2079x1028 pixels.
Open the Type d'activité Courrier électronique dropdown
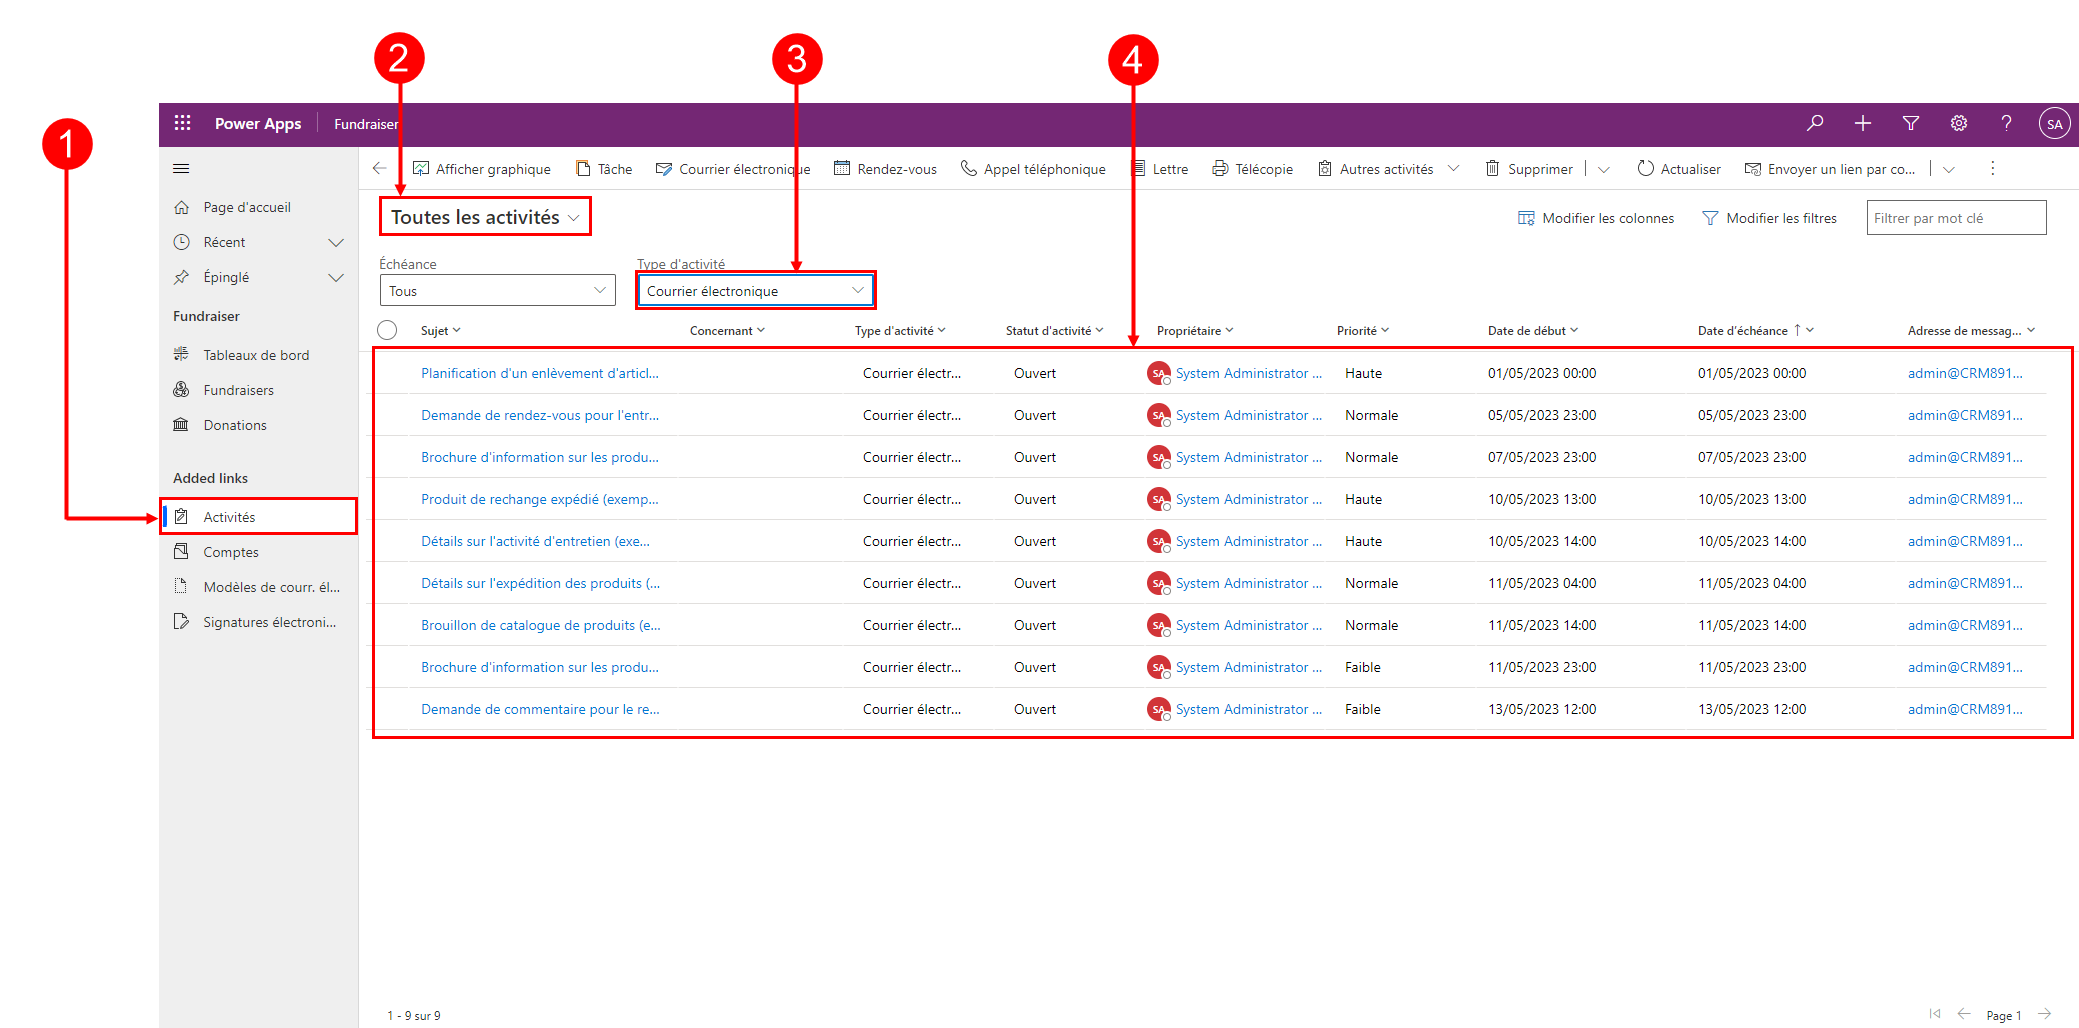755,290
